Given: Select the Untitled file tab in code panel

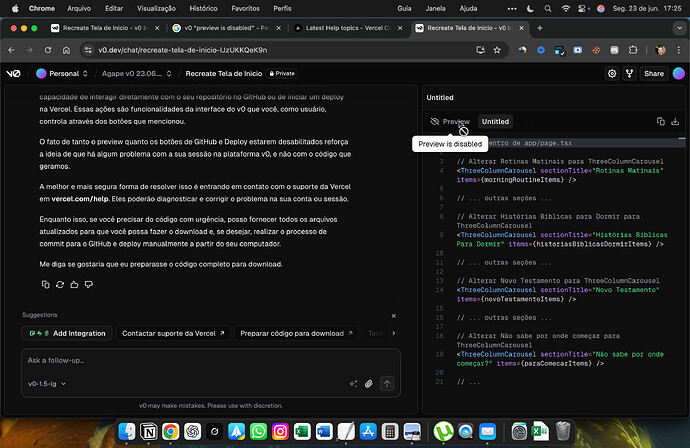Looking at the screenshot, I should pos(495,121).
